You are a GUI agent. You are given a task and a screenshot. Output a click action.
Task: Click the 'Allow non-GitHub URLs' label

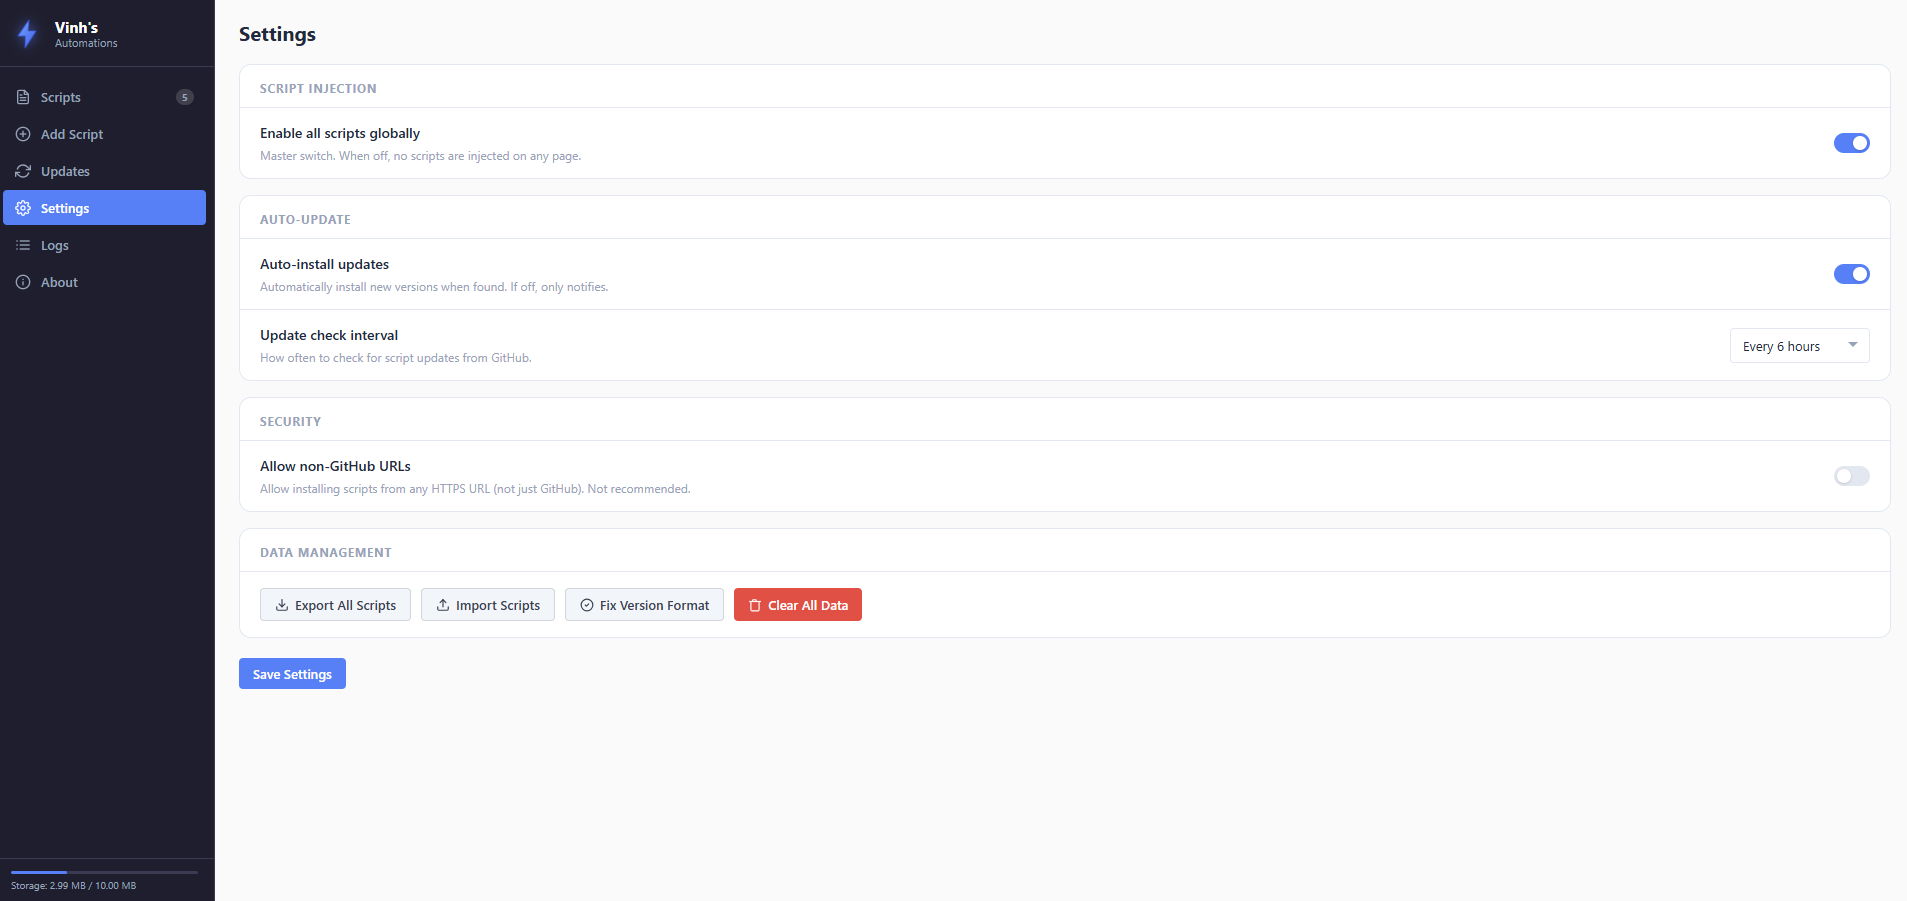[335, 466]
